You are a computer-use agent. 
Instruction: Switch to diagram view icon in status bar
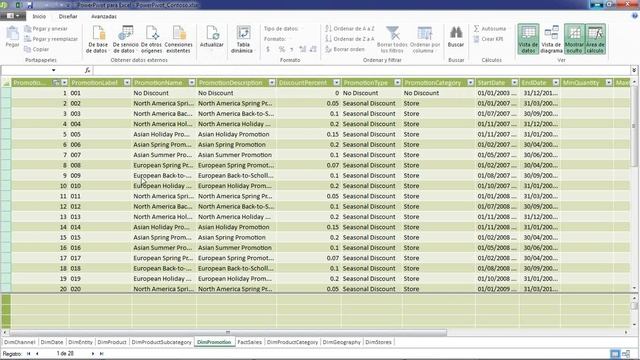click(x=626, y=353)
